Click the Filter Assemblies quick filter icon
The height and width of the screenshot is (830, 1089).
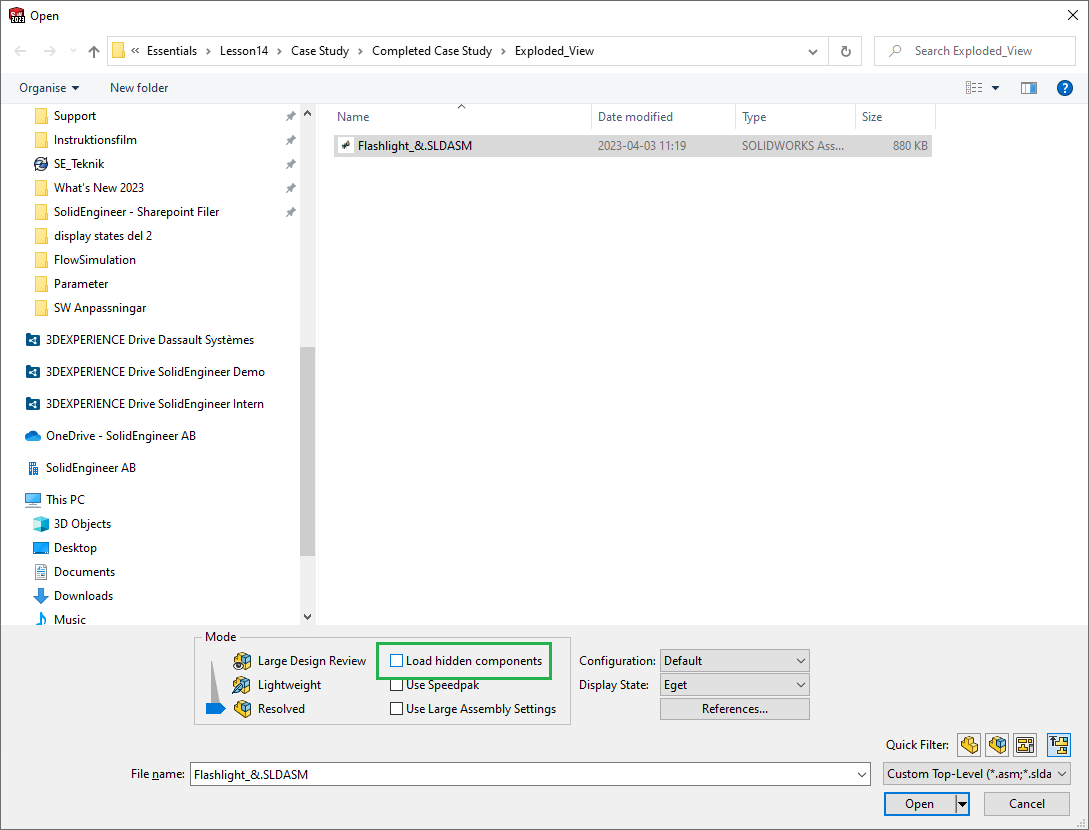pos(997,745)
